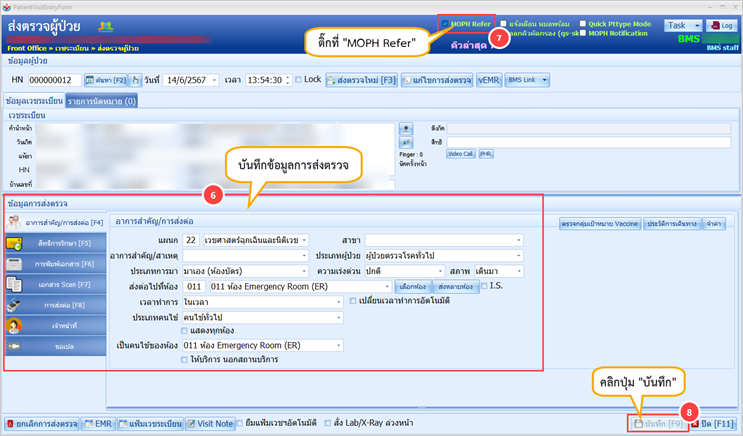Open the ขอเปล stretcher request section
Image resolution: width=743 pixels, height=436 pixels.
pos(56,346)
